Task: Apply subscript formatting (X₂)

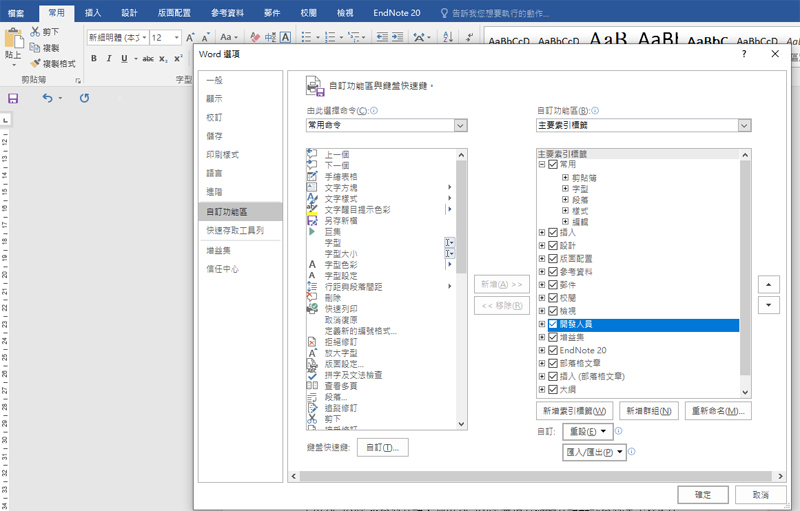Action: coord(163,59)
